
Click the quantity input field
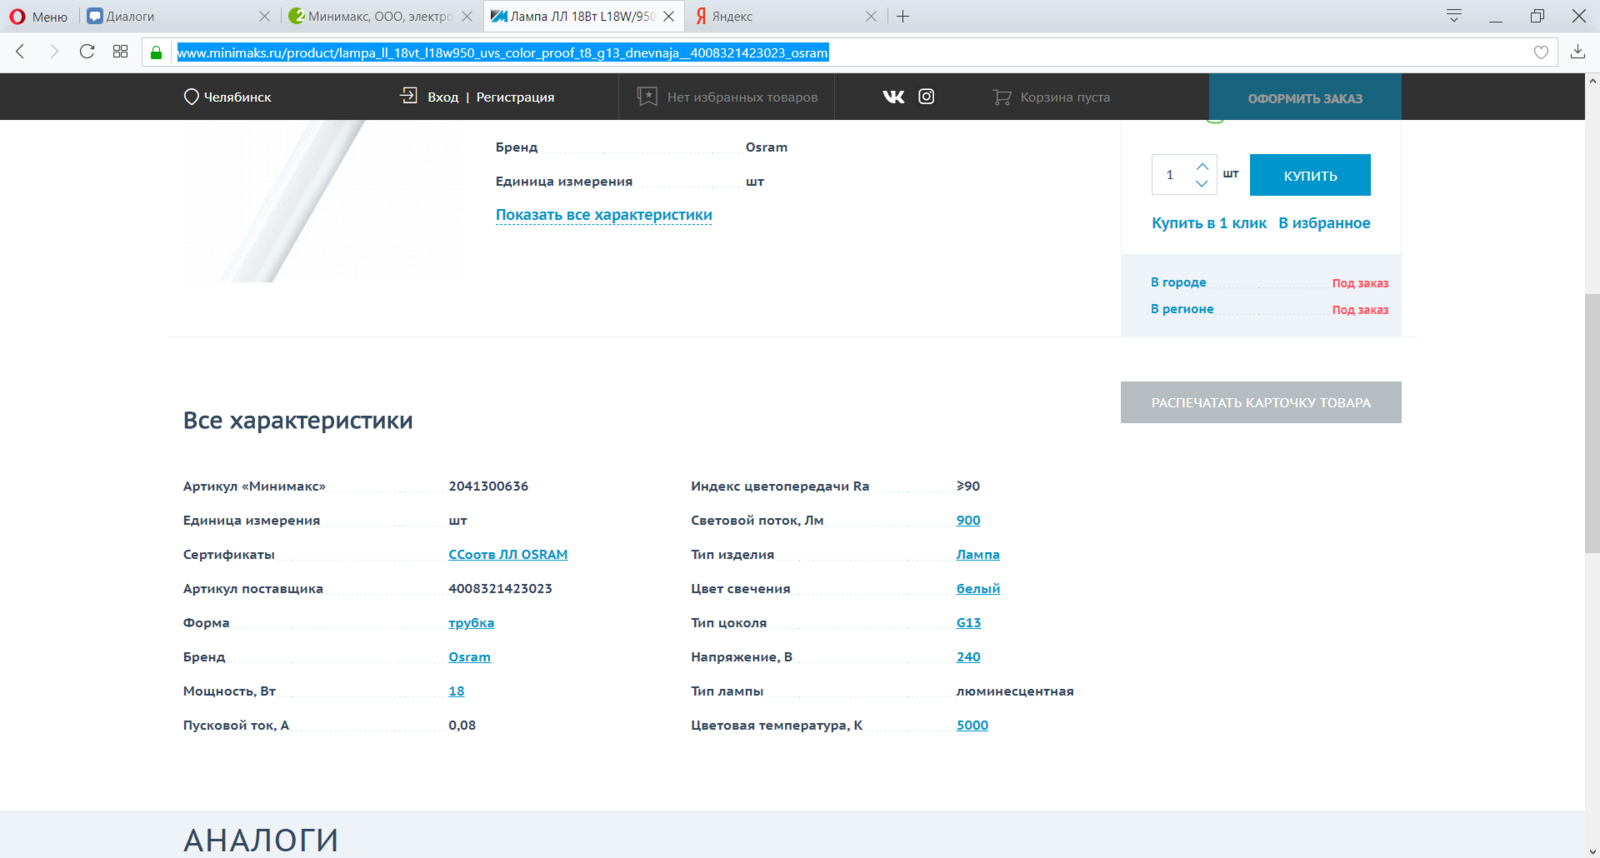[1170, 175]
